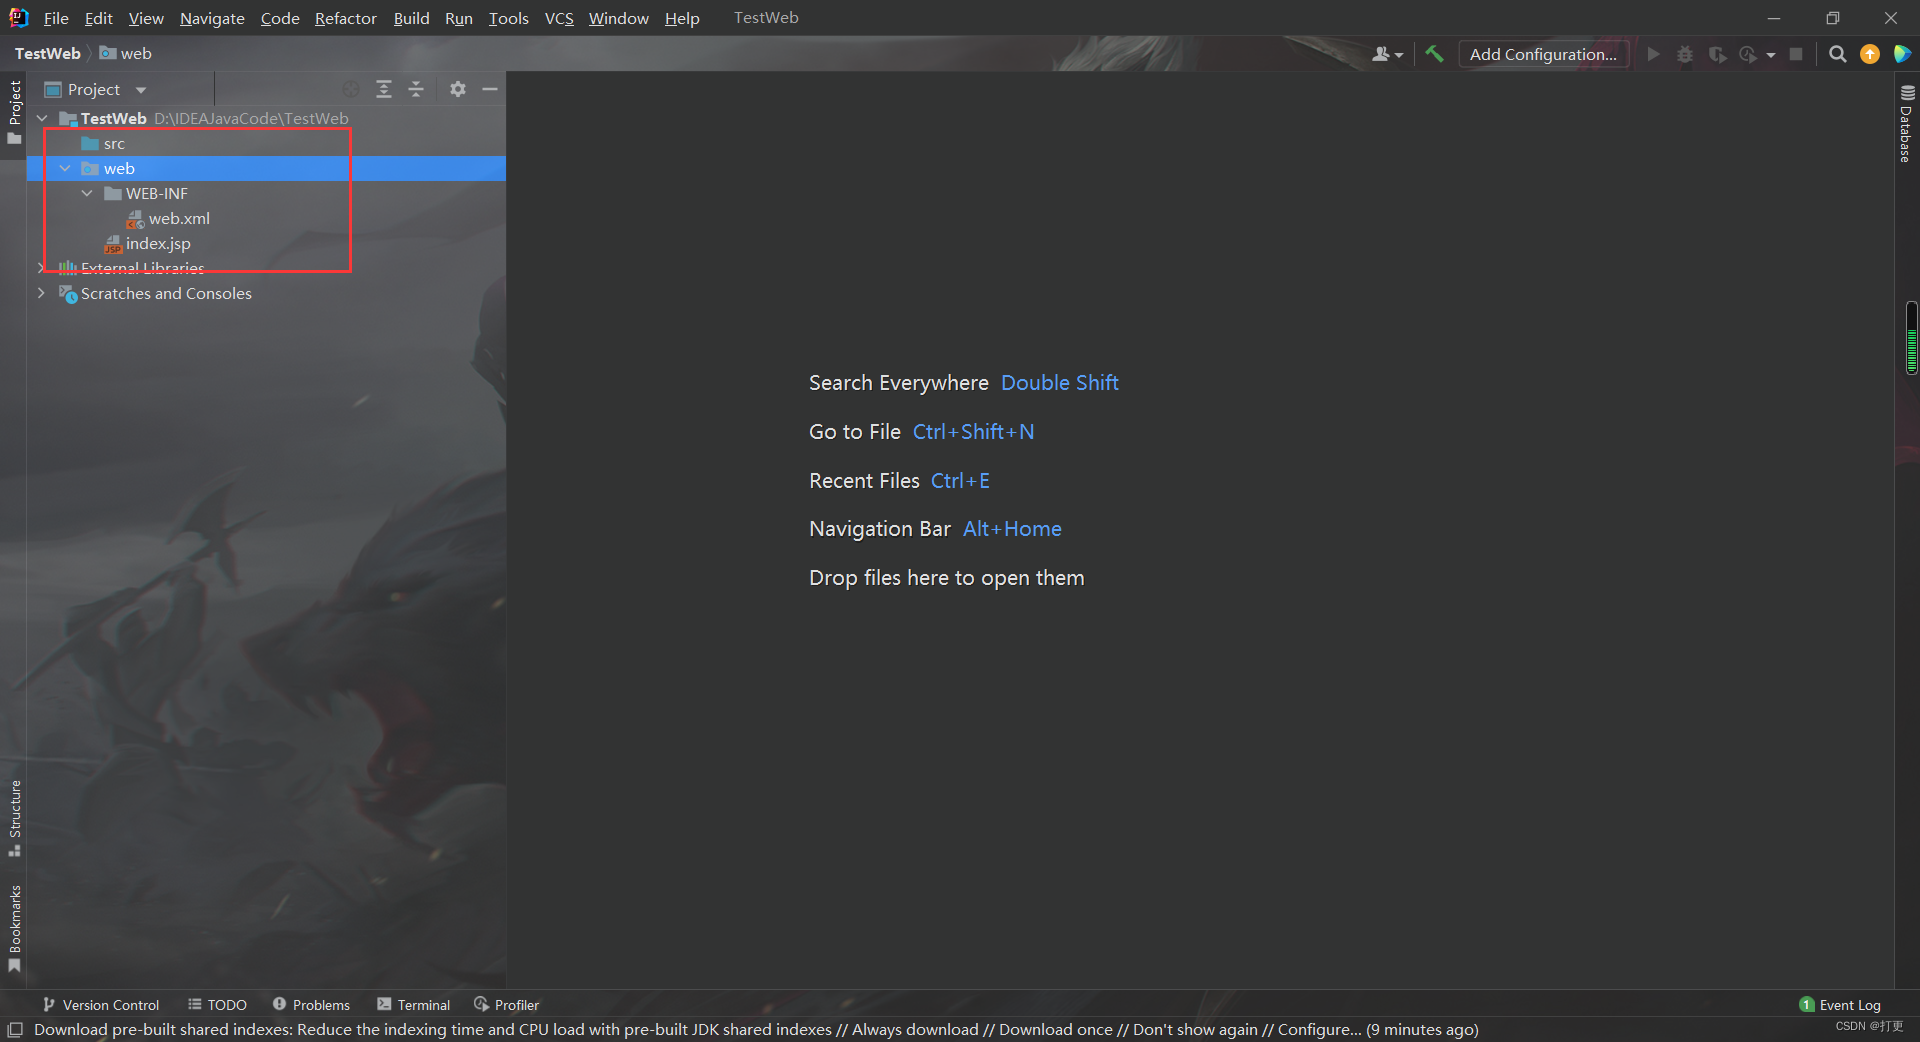Viewport: 1920px width, 1042px height.
Task: Collapse the WEB-INF folder
Action: point(87,193)
